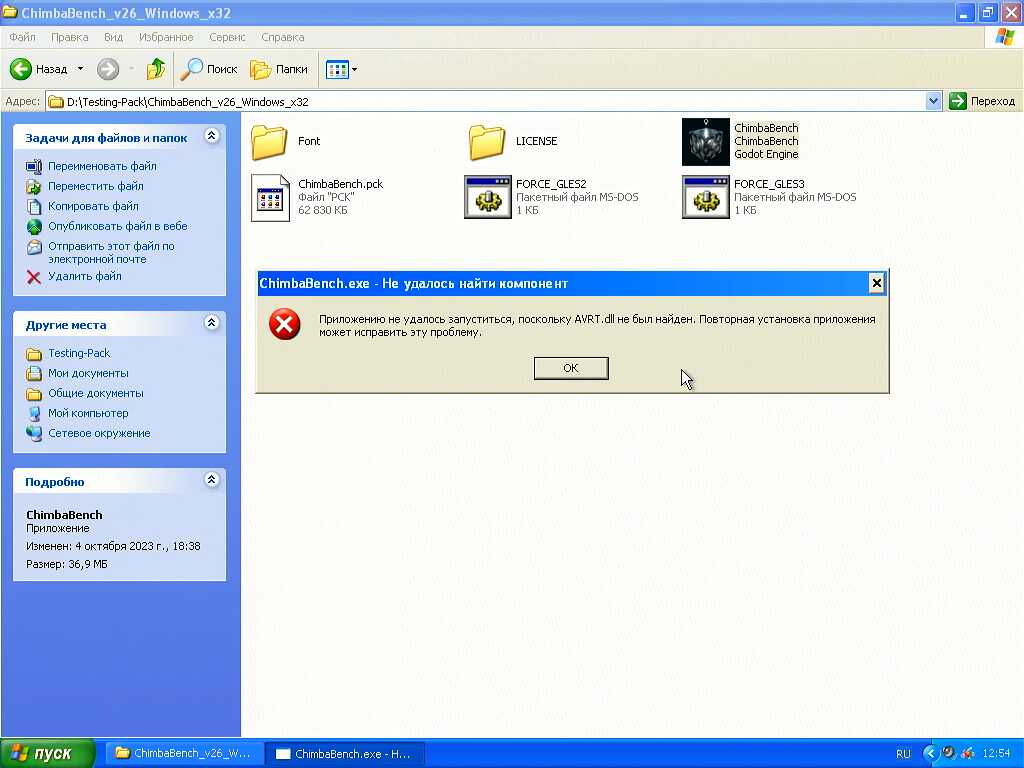1024x768 pixels.
Task: Open Поиск search in toolbar
Action: (209, 69)
